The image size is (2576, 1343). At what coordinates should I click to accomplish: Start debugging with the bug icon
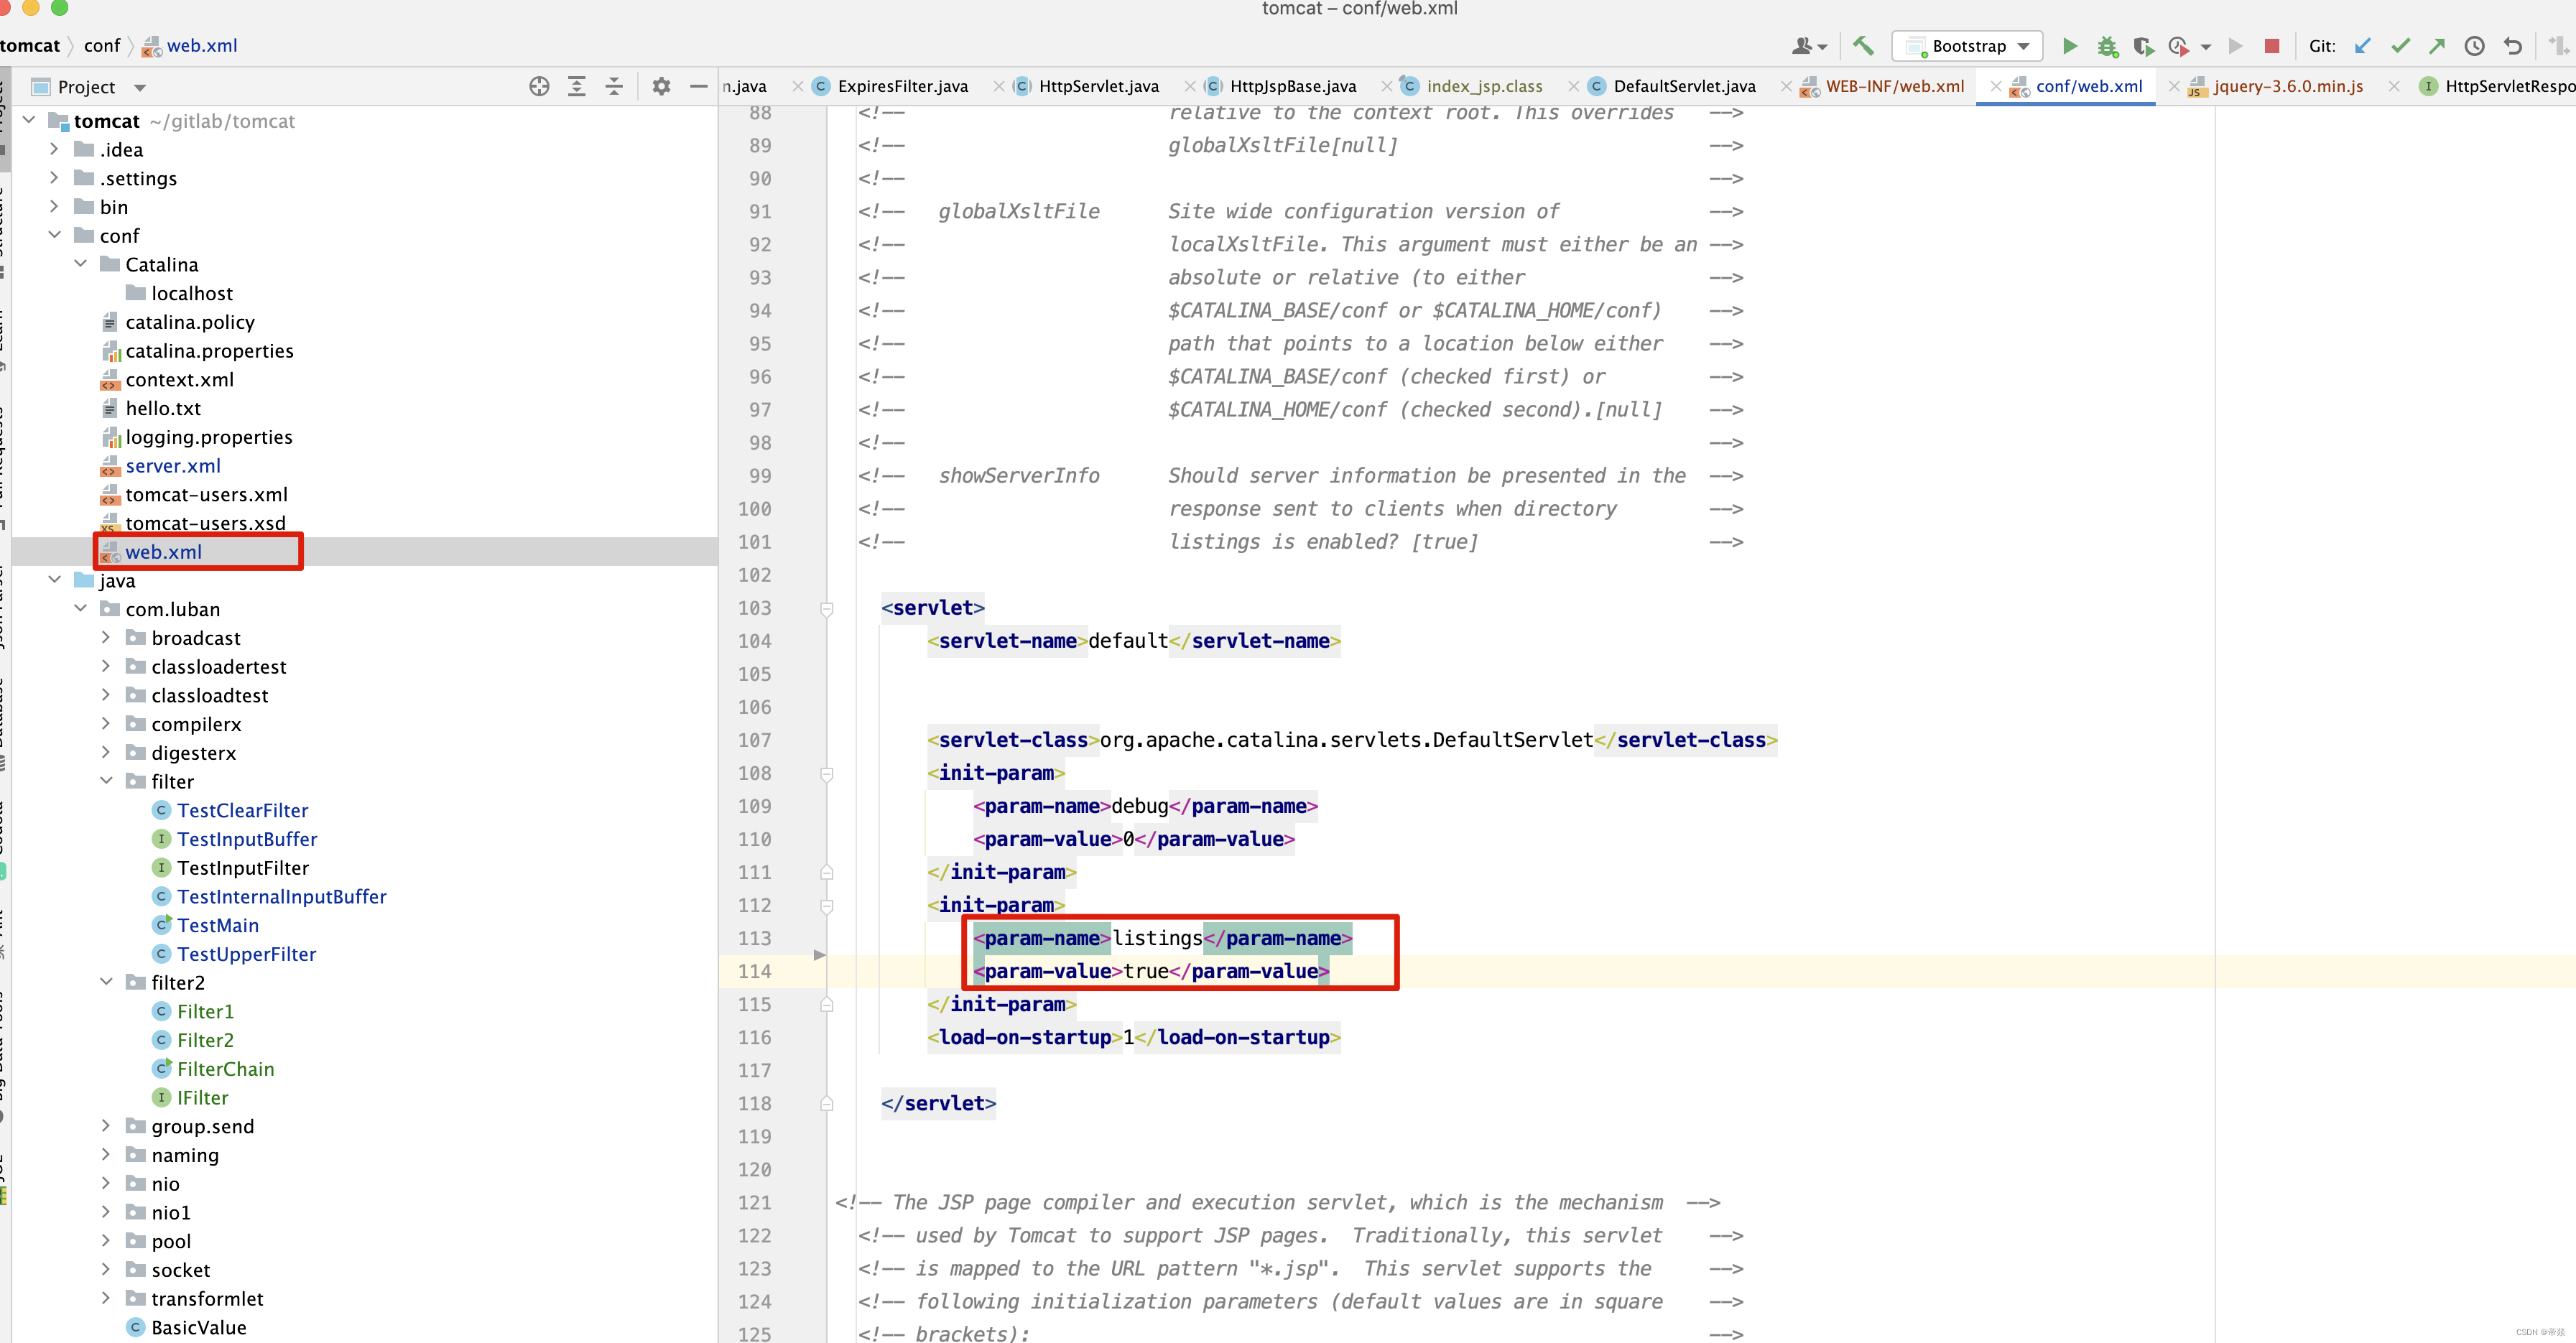coord(2107,46)
